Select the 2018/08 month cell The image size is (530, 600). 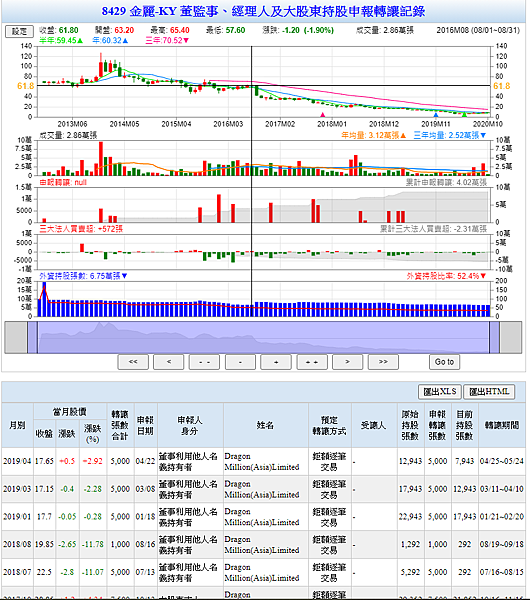pos(17,544)
